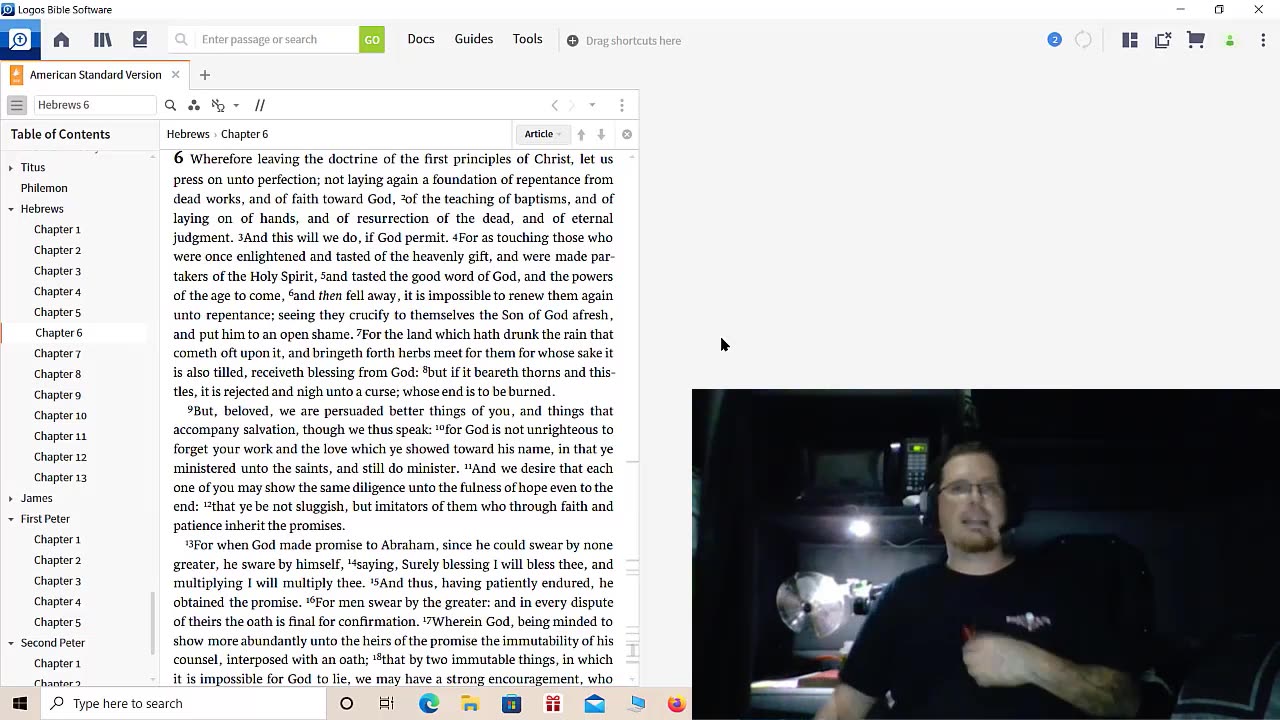
Task: Open the dropdown arrow next to interlinear icon
Action: click(x=236, y=105)
